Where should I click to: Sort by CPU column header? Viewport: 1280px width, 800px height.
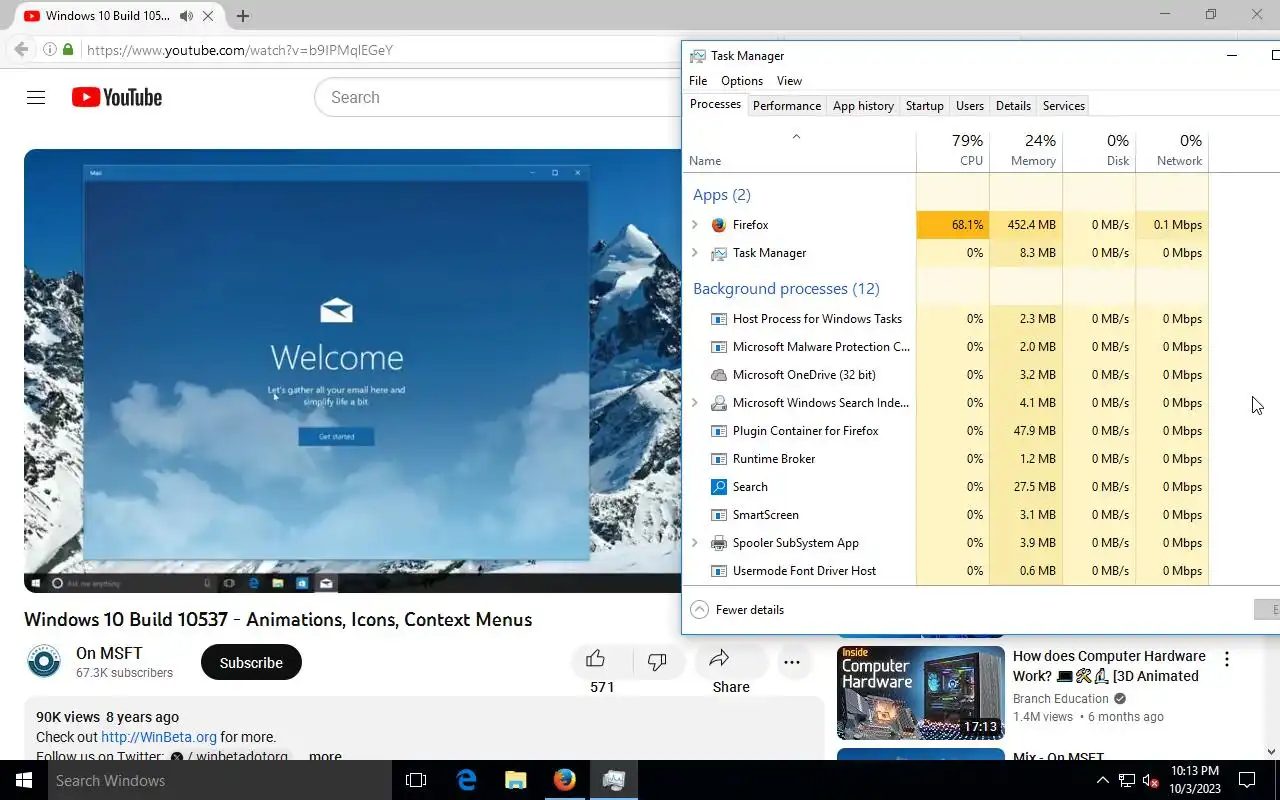(x=953, y=150)
